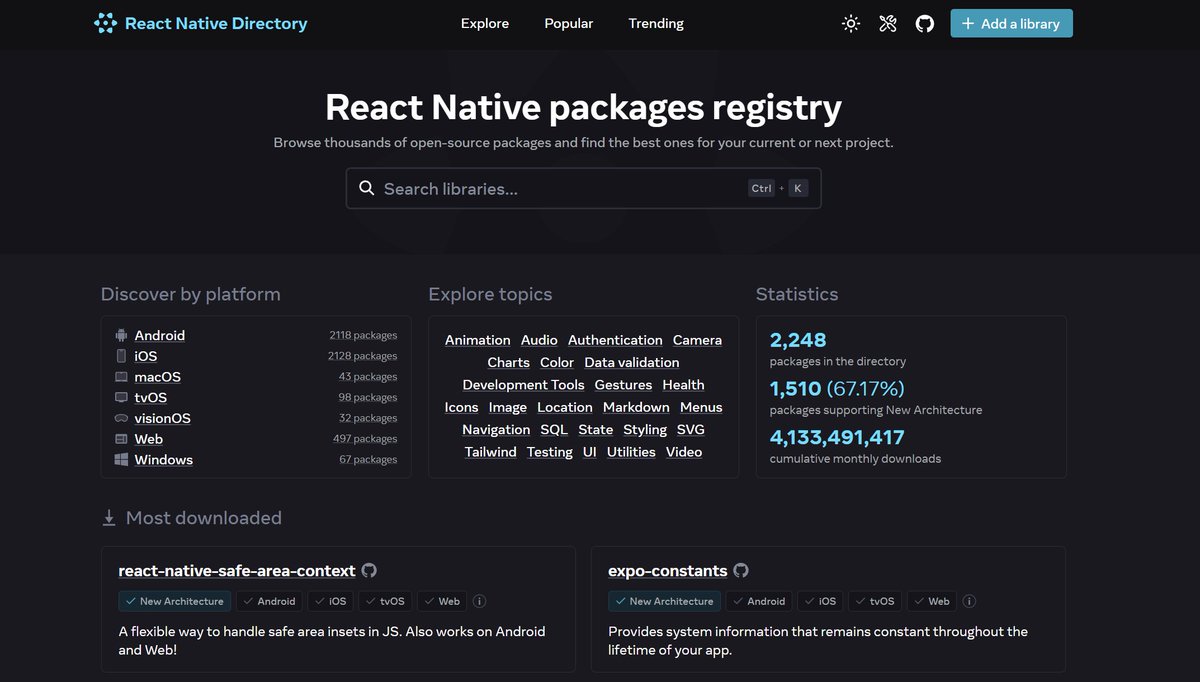Open the Trending navigation item
1200x682 pixels.
[656, 23]
